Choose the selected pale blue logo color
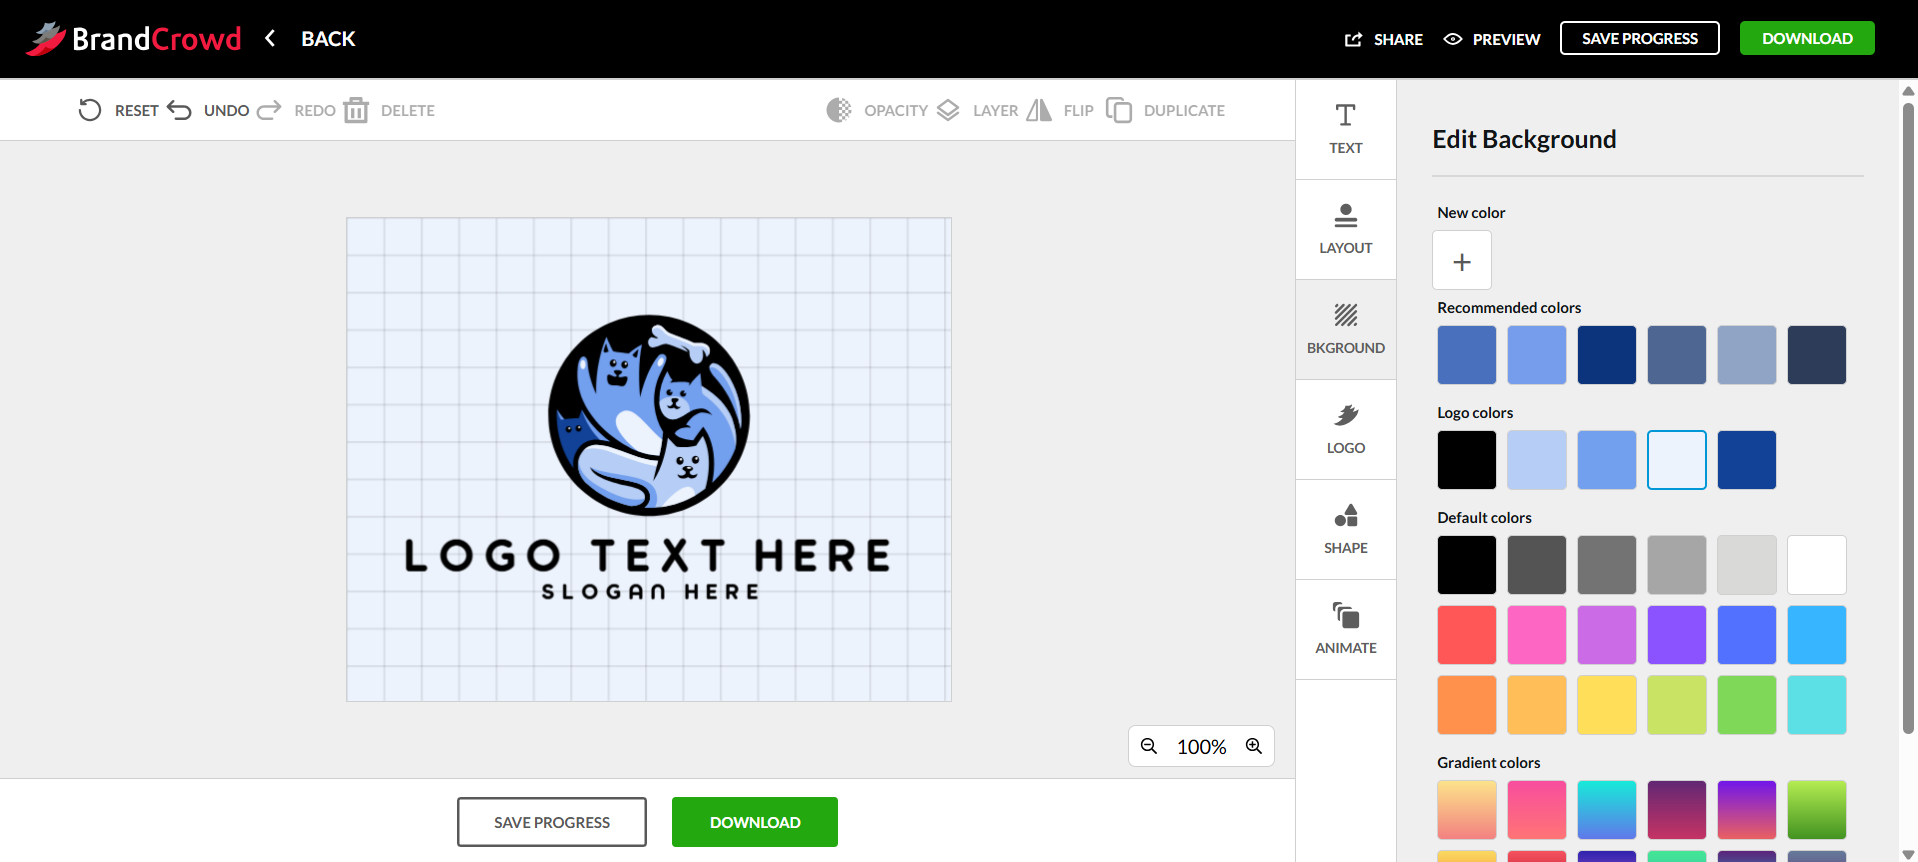The width and height of the screenshot is (1918, 862). click(1677, 460)
